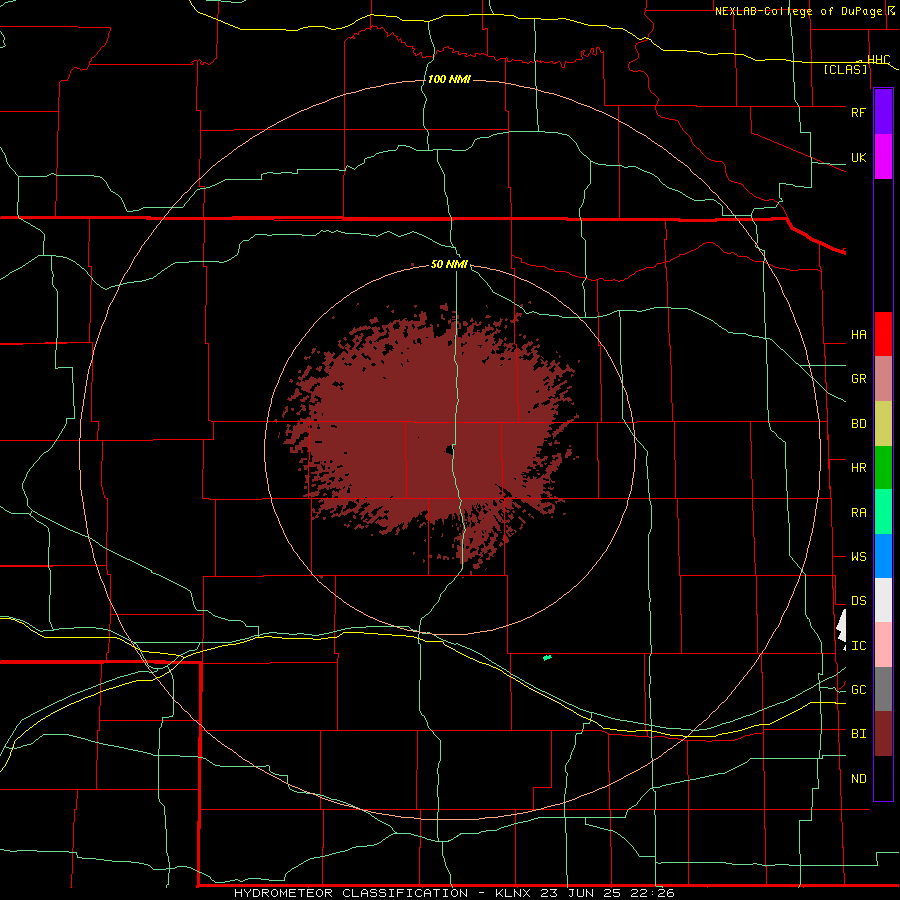Click the UK legend label
Screen dimensions: 900x900
pos(858,157)
